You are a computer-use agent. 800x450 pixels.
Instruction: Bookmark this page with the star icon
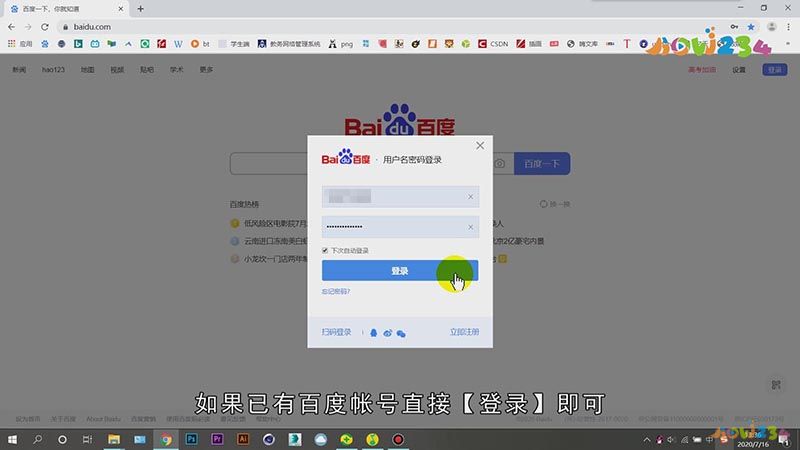click(751, 27)
